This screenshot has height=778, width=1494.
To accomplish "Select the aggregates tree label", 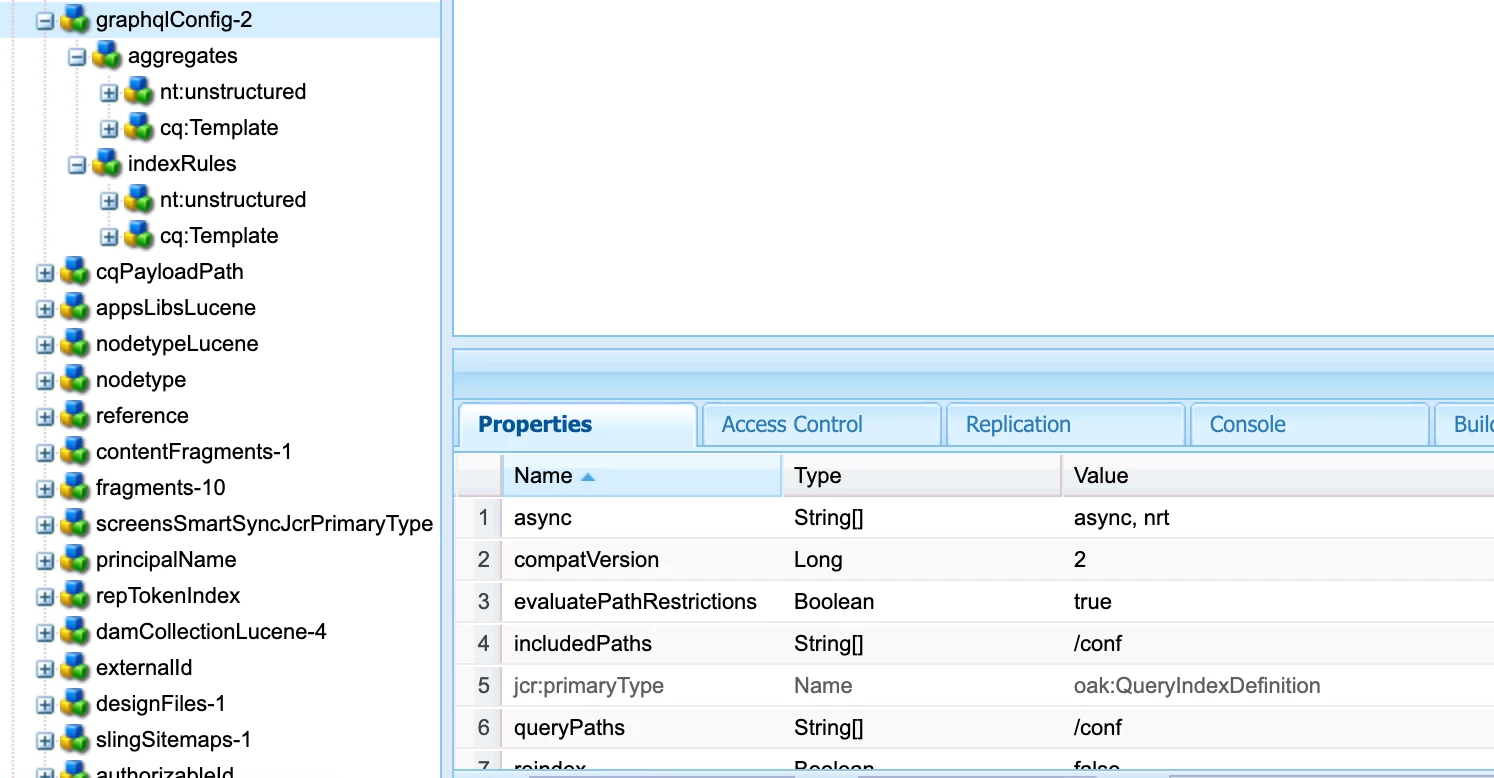I will 183,56.
